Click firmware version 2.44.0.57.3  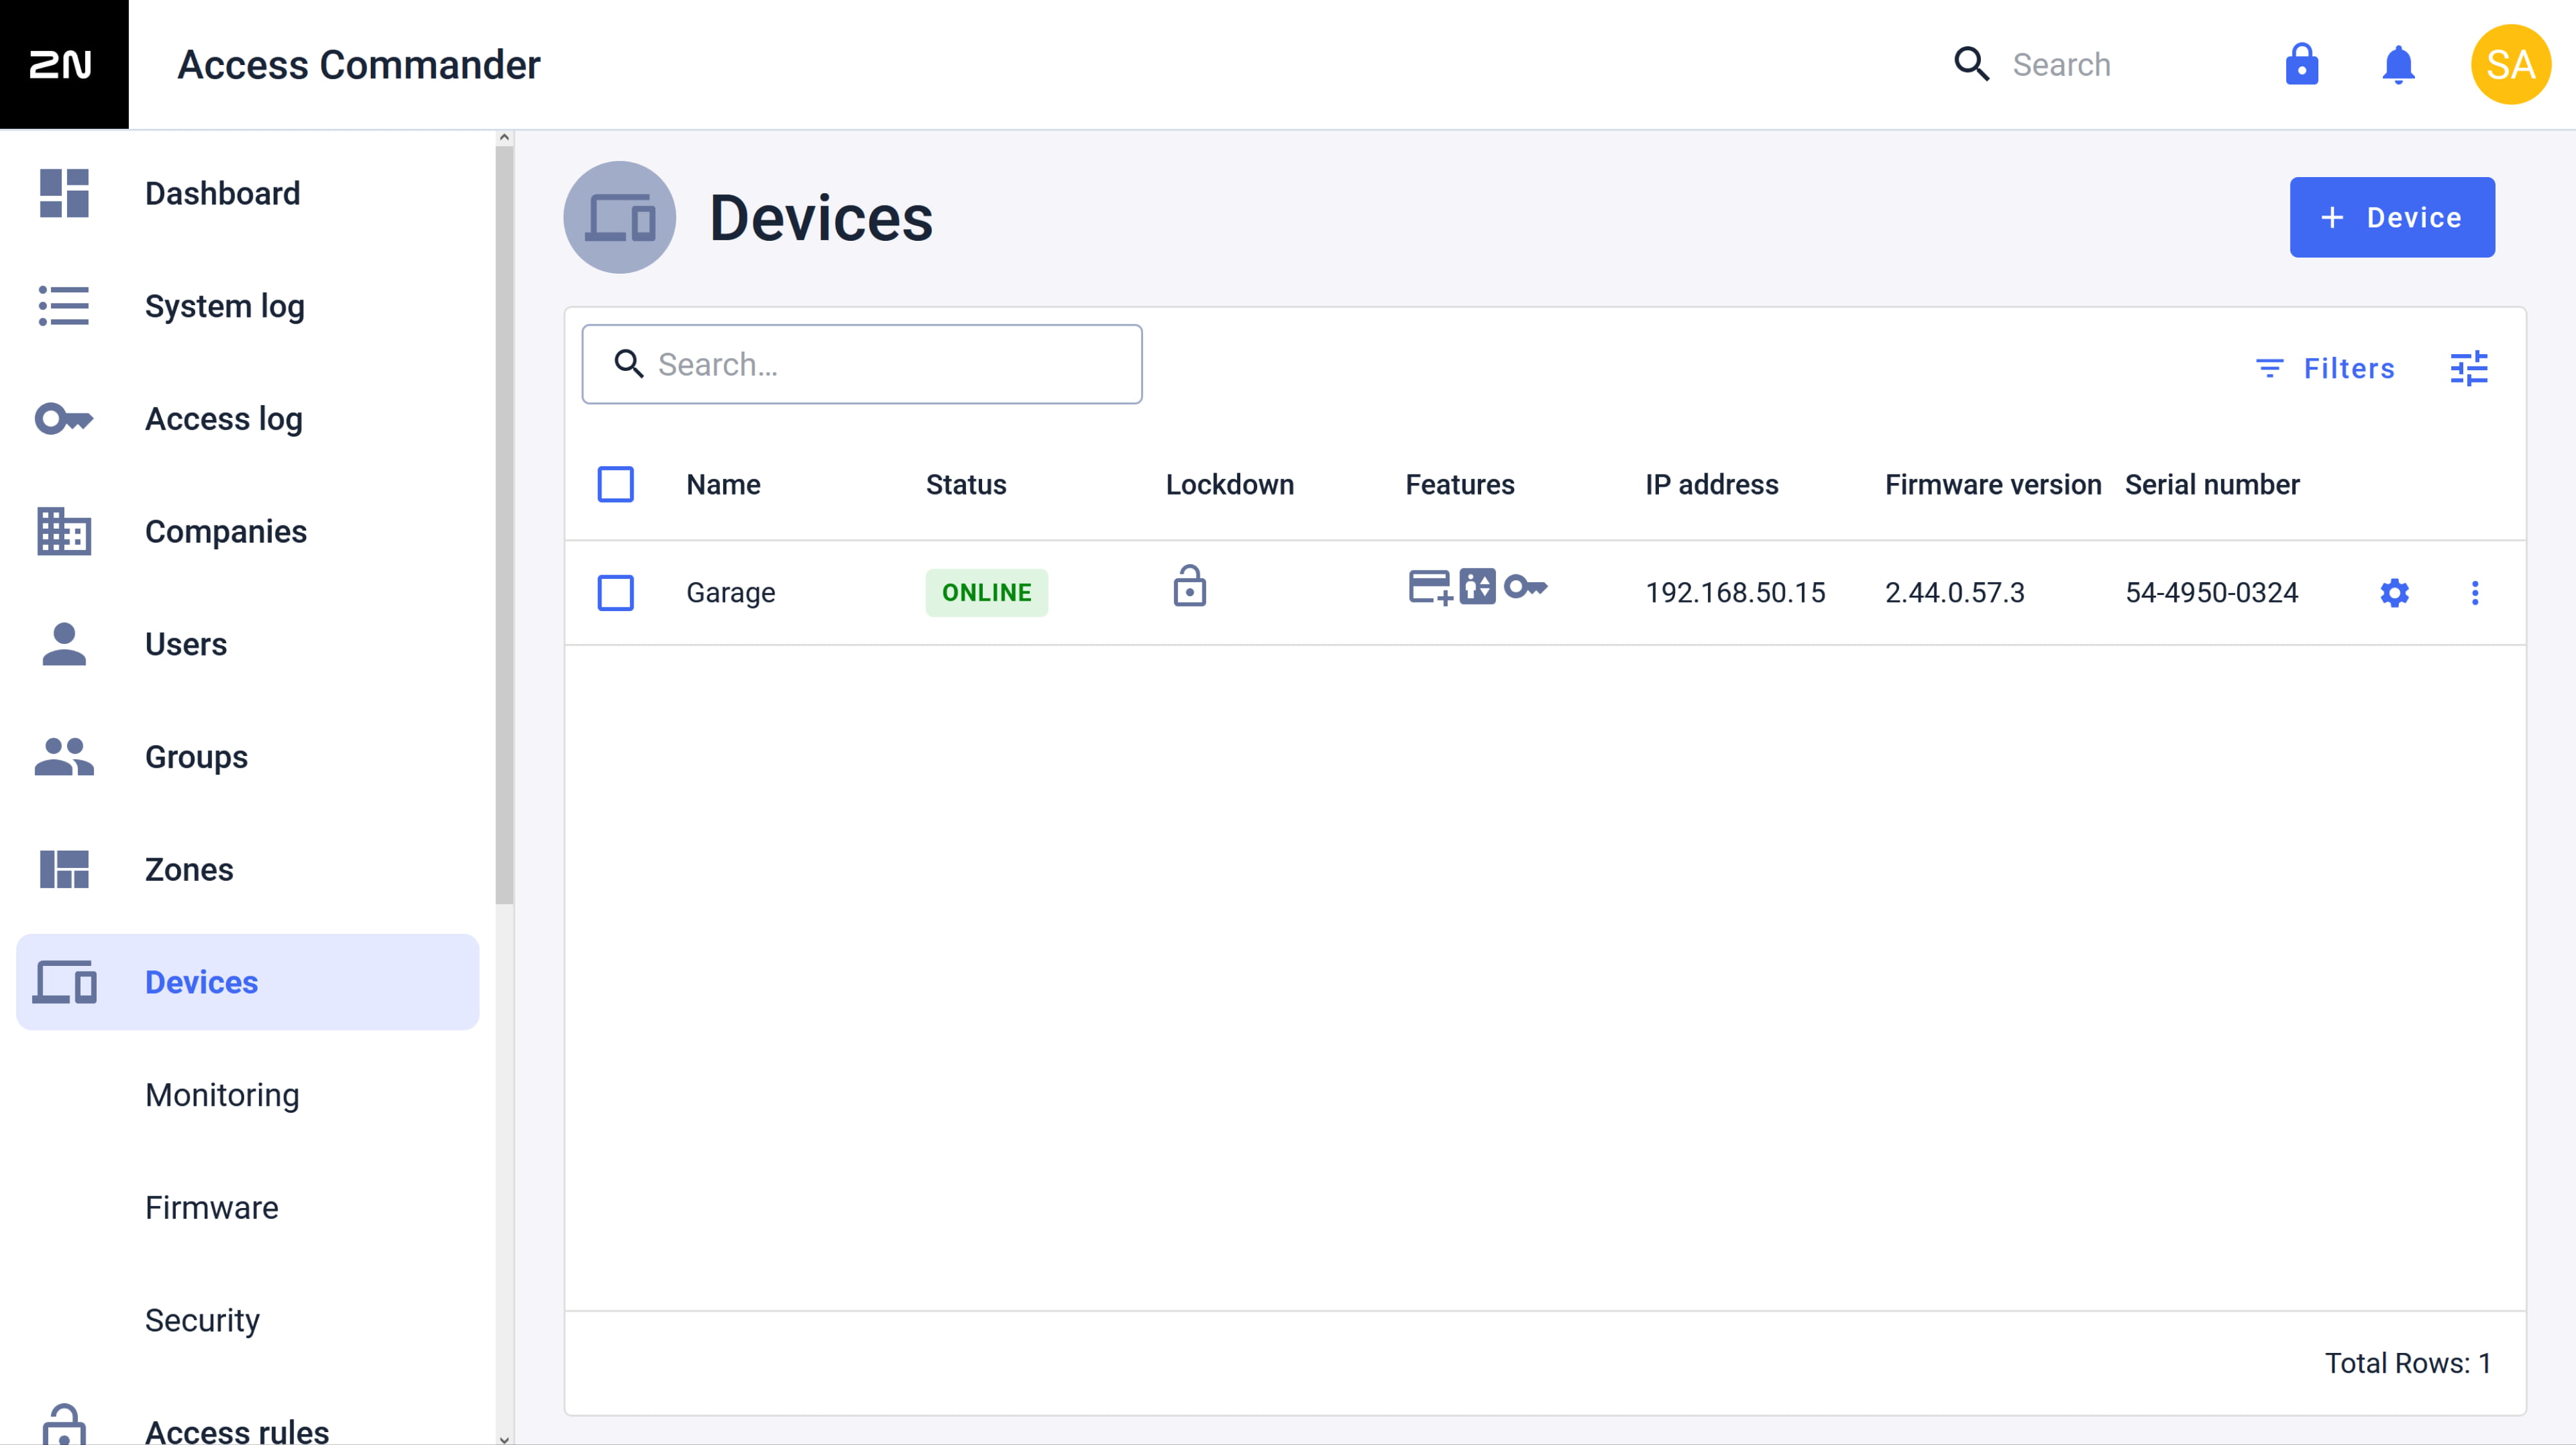click(1954, 593)
